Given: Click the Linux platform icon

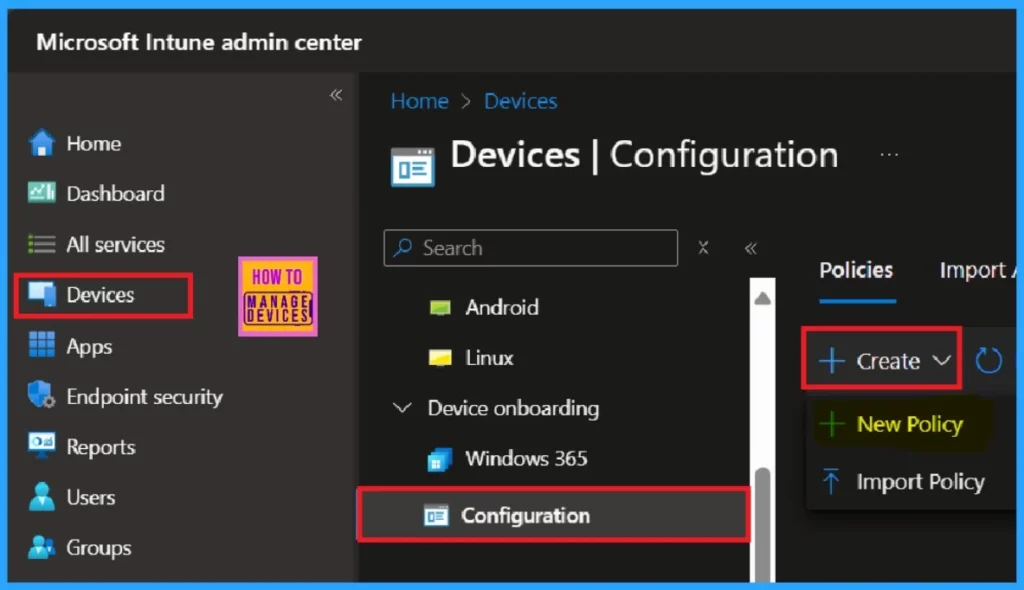Looking at the screenshot, I should coord(440,357).
